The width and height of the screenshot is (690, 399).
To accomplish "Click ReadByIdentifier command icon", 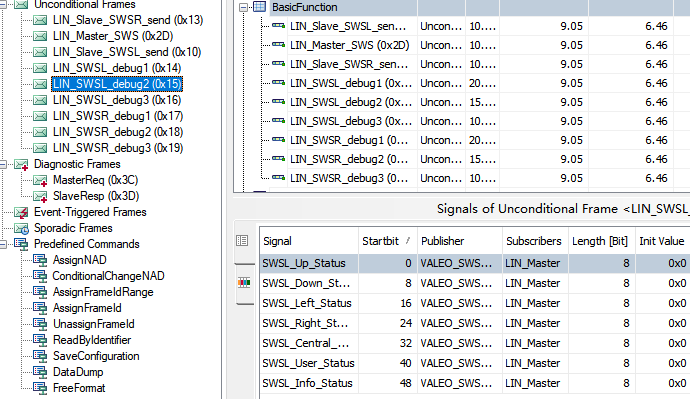I will pyautogui.click(x=40, y=340).
